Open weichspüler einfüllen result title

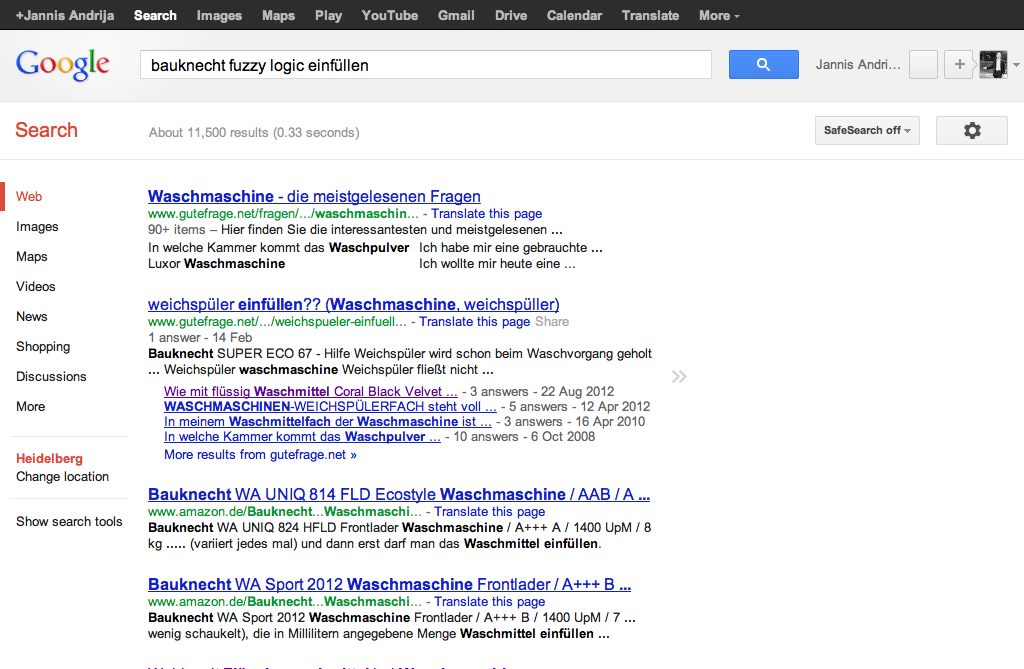353,304
